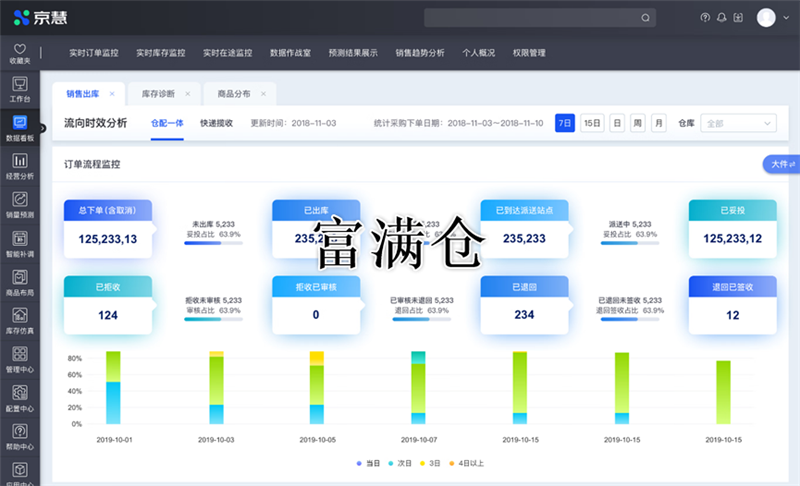Screen dimensions: 800x486
Task: Click the 已到达派送站点 card
Action: pyautogui.click(x=524, y=228)
